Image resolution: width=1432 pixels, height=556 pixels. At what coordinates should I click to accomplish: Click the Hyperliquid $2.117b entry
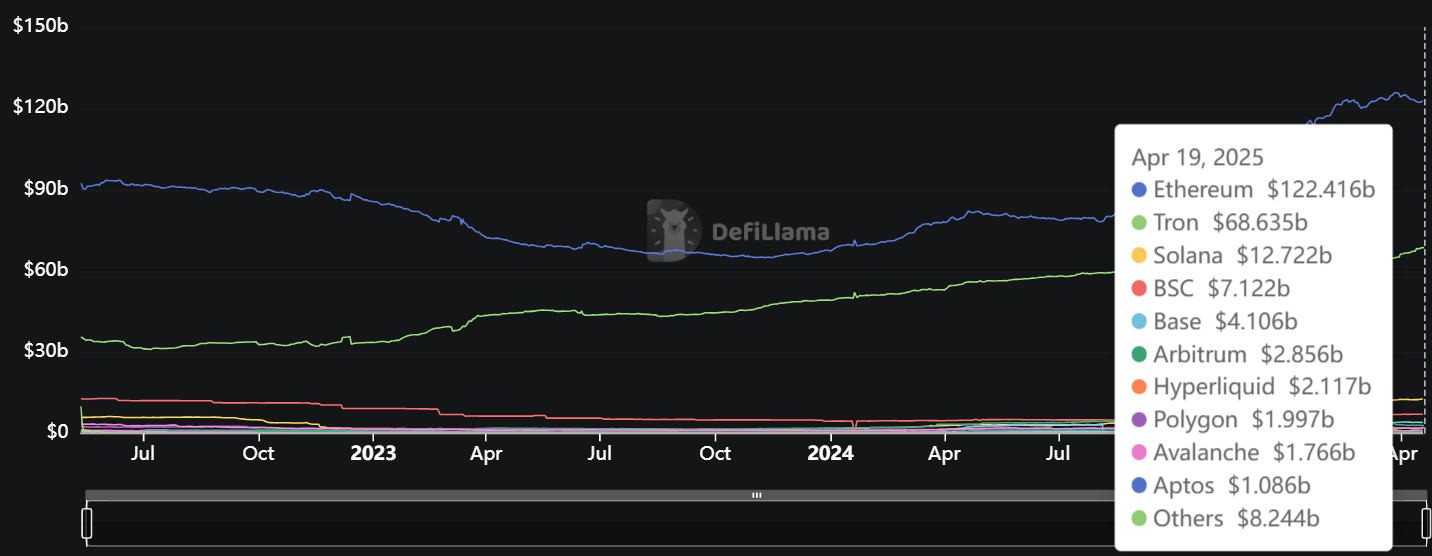[1252, 387]
